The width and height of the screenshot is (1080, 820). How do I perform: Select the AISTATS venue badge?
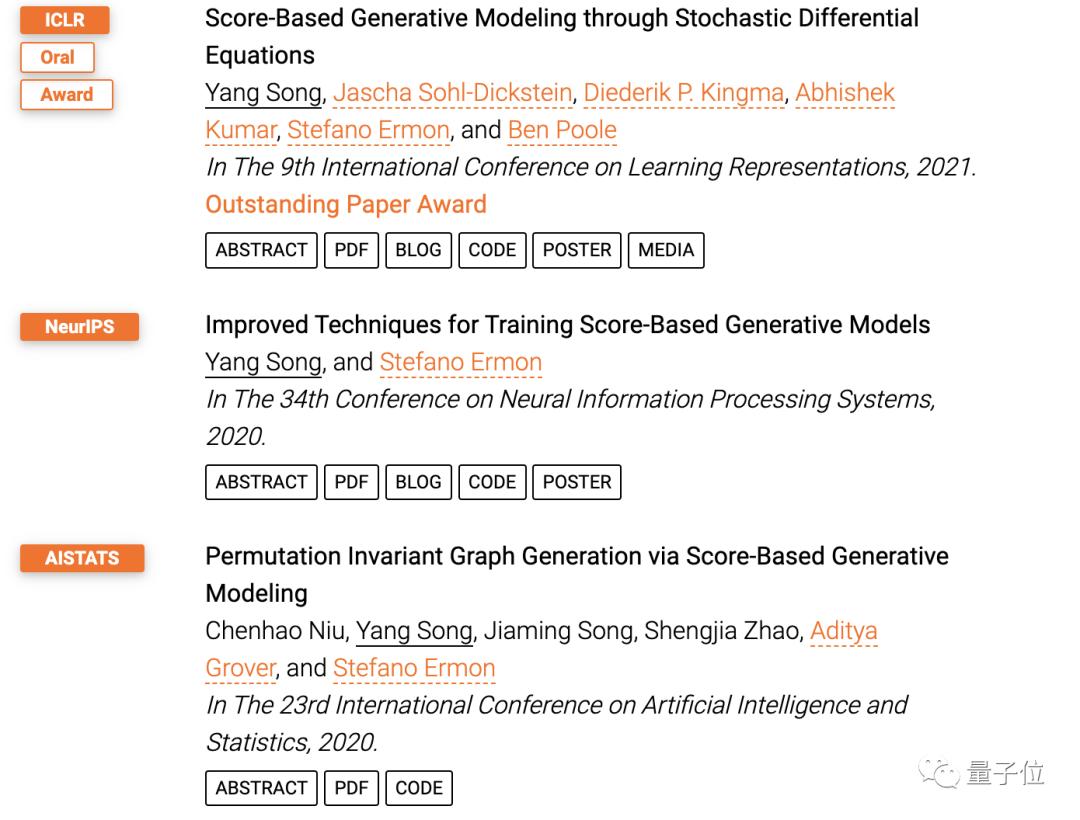[82, 558]
